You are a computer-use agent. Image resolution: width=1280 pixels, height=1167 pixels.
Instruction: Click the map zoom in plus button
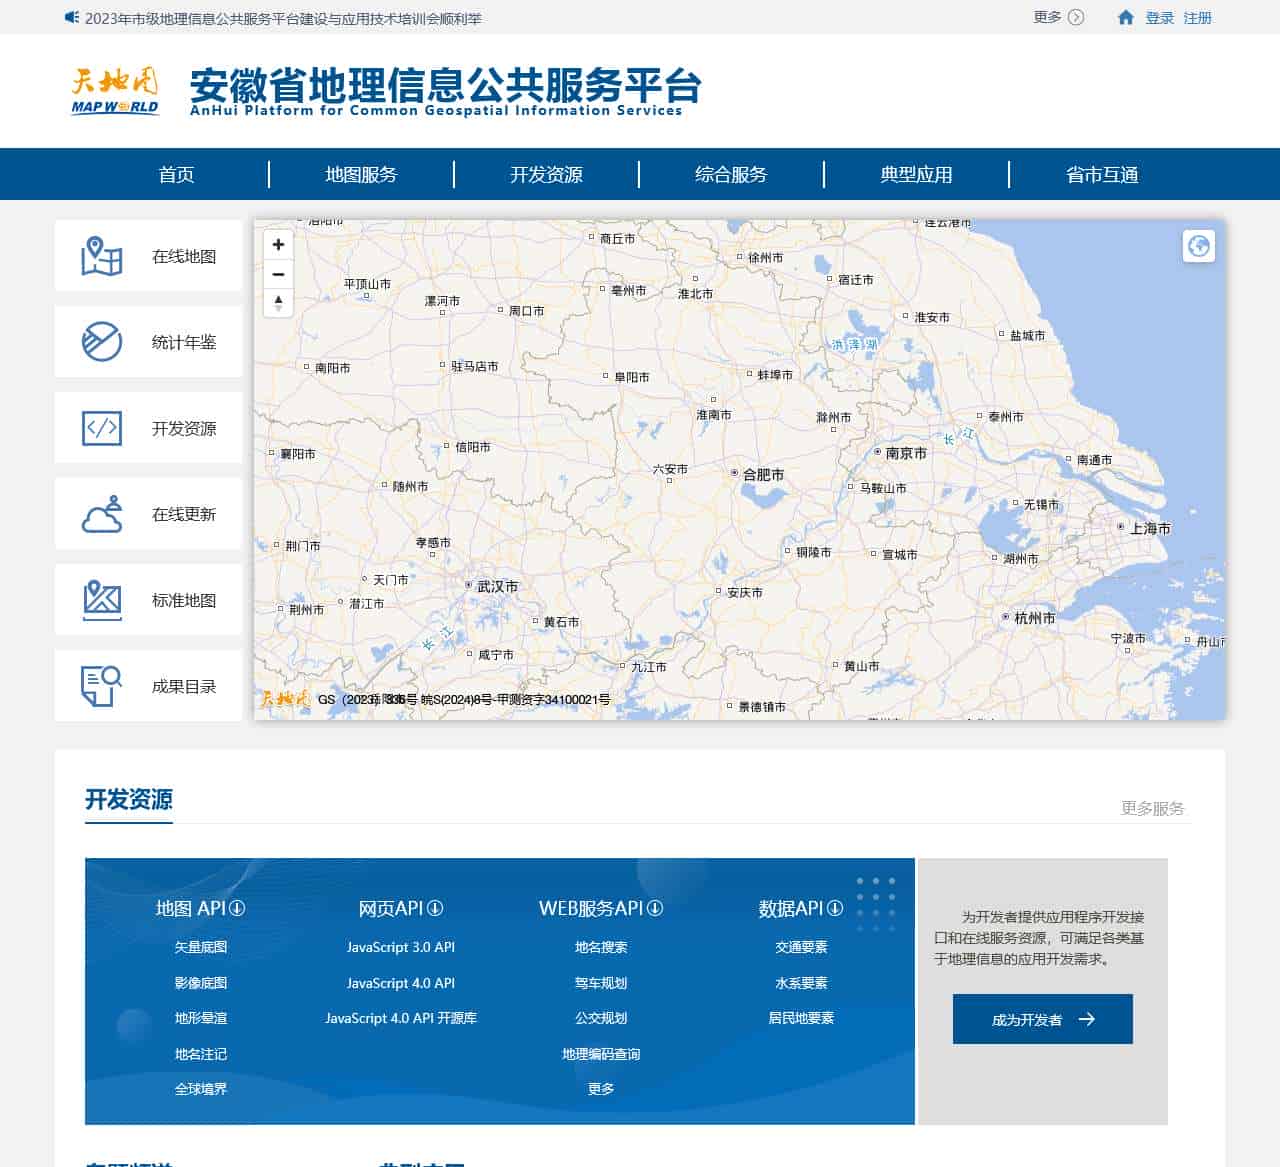pos(278,244)
